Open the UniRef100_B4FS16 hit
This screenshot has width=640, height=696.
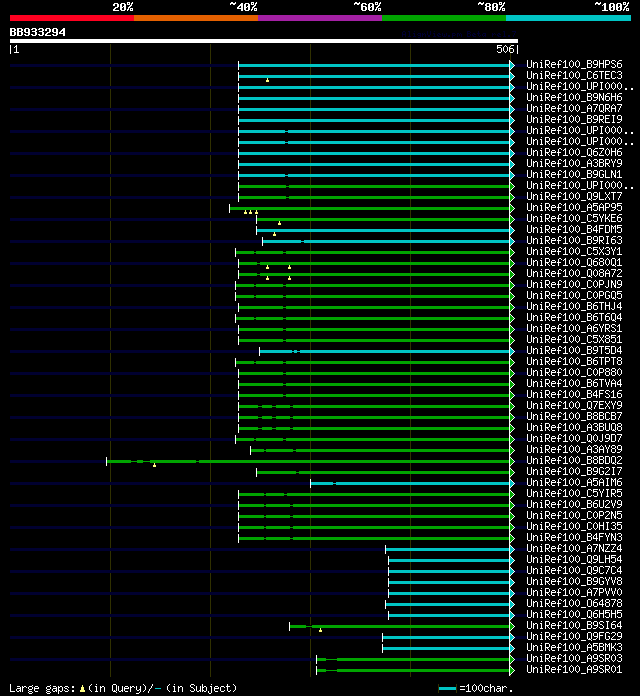pyautogui.click(x=574, y=395)
